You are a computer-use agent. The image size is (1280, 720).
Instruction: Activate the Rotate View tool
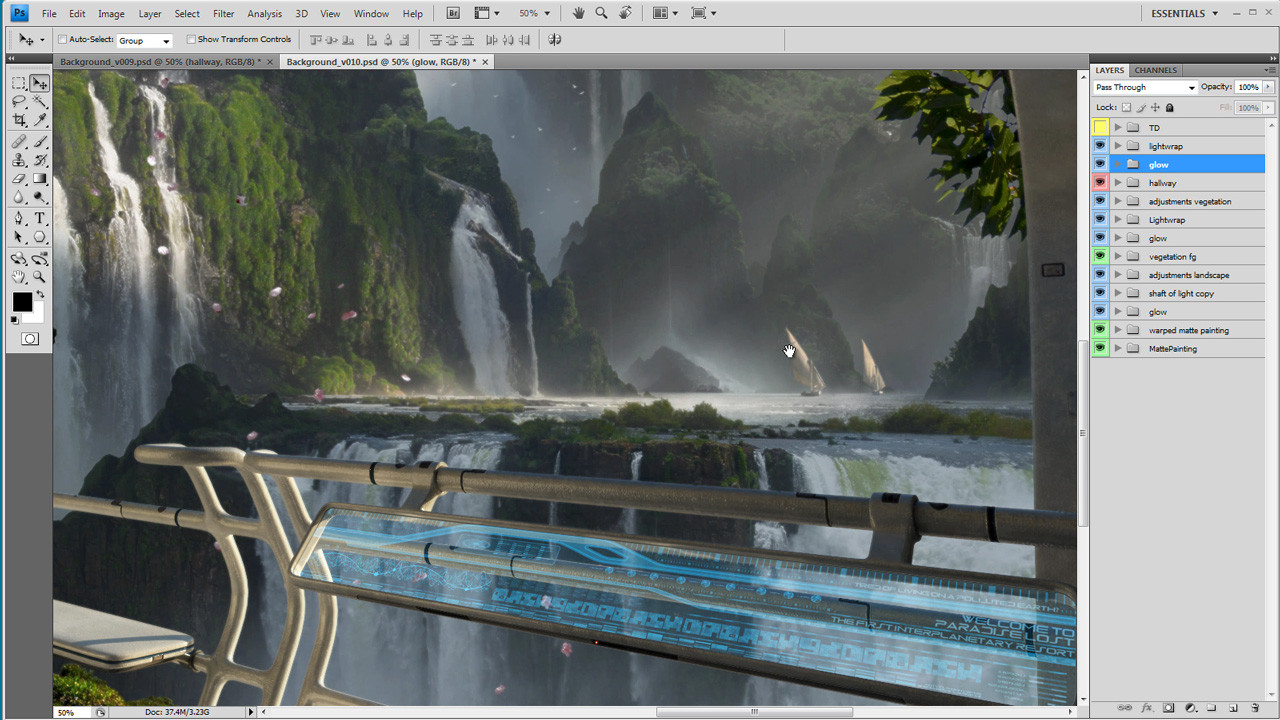pos(626,13)
